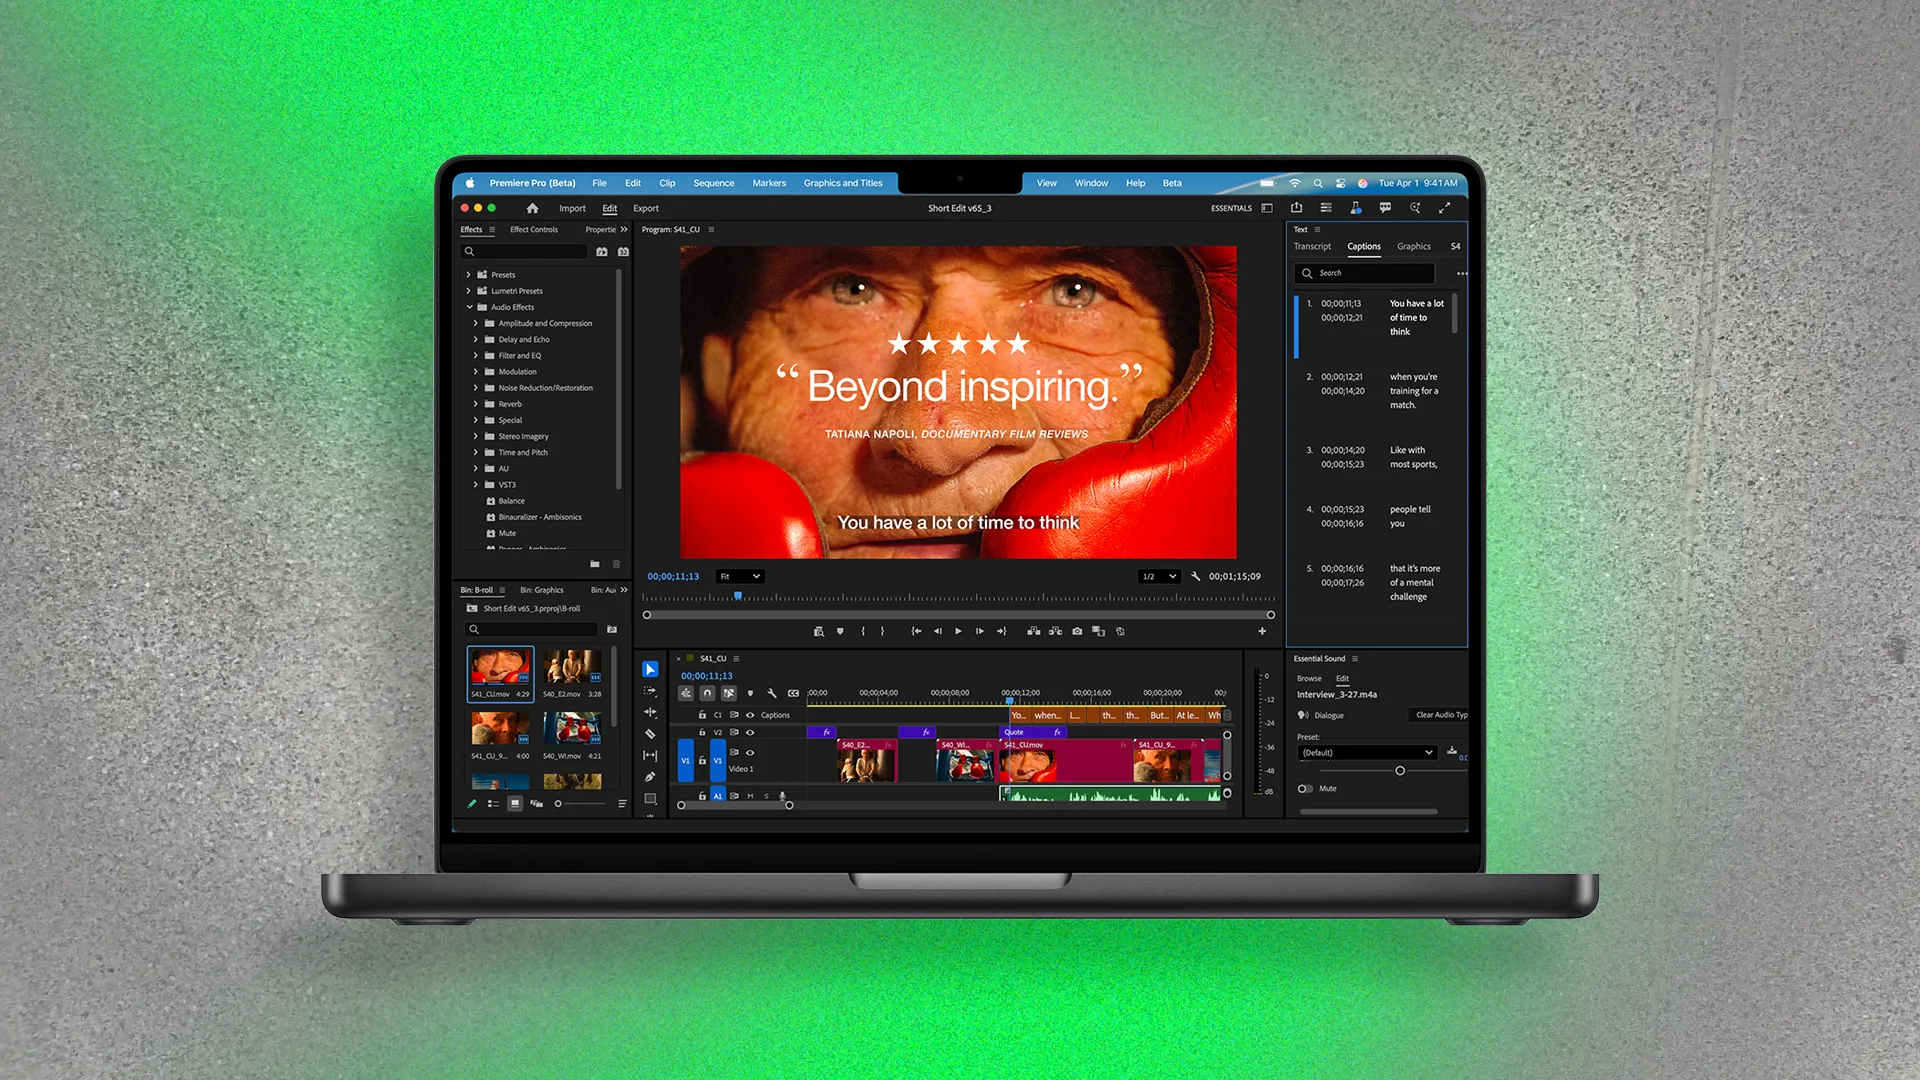Switch to the Transcript tab in the Text panel
Screen dimensions: 1920x1080
pos(1312,246)
